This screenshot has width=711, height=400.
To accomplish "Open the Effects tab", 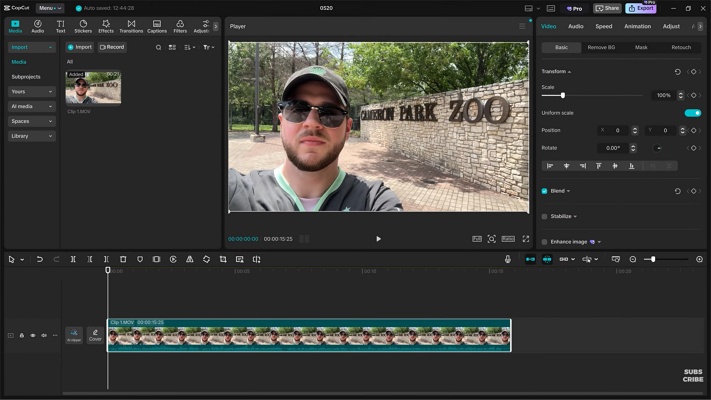I will [x=106, y=26].
